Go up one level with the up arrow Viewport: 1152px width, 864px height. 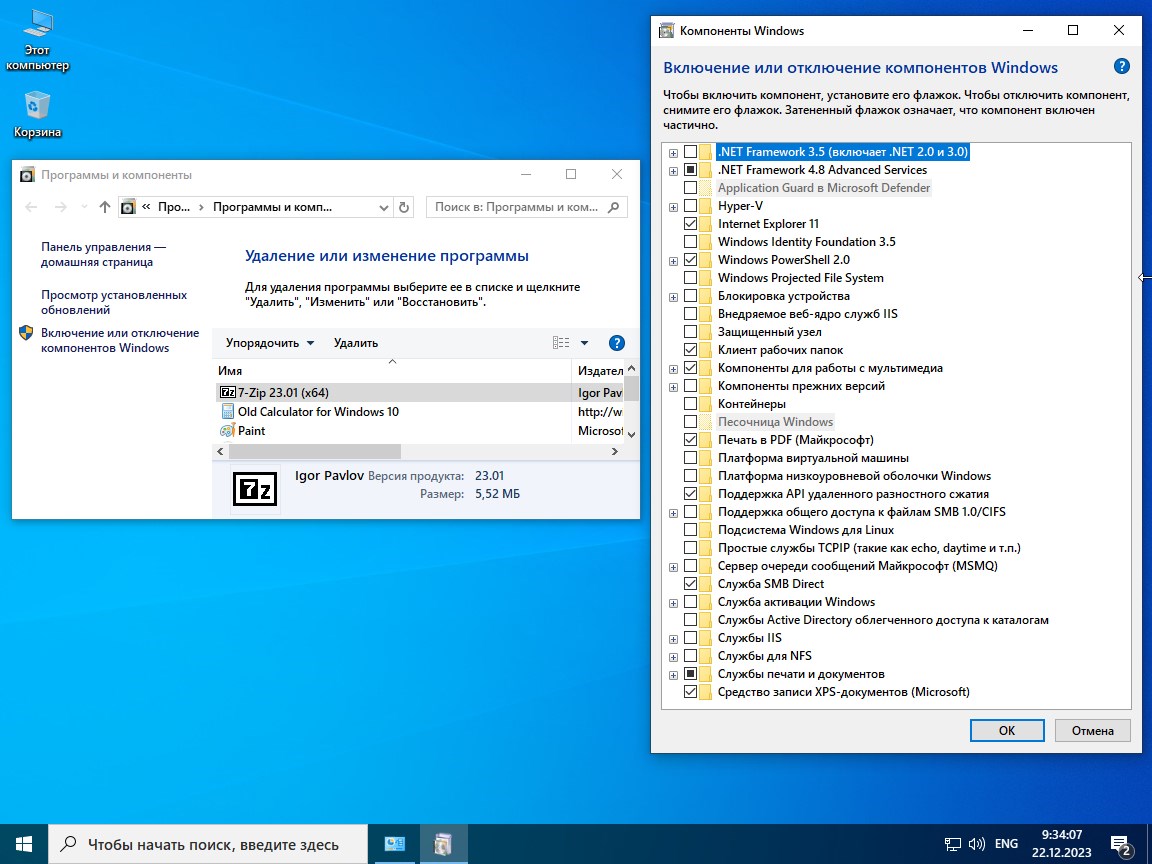click(x=105, y=207)
